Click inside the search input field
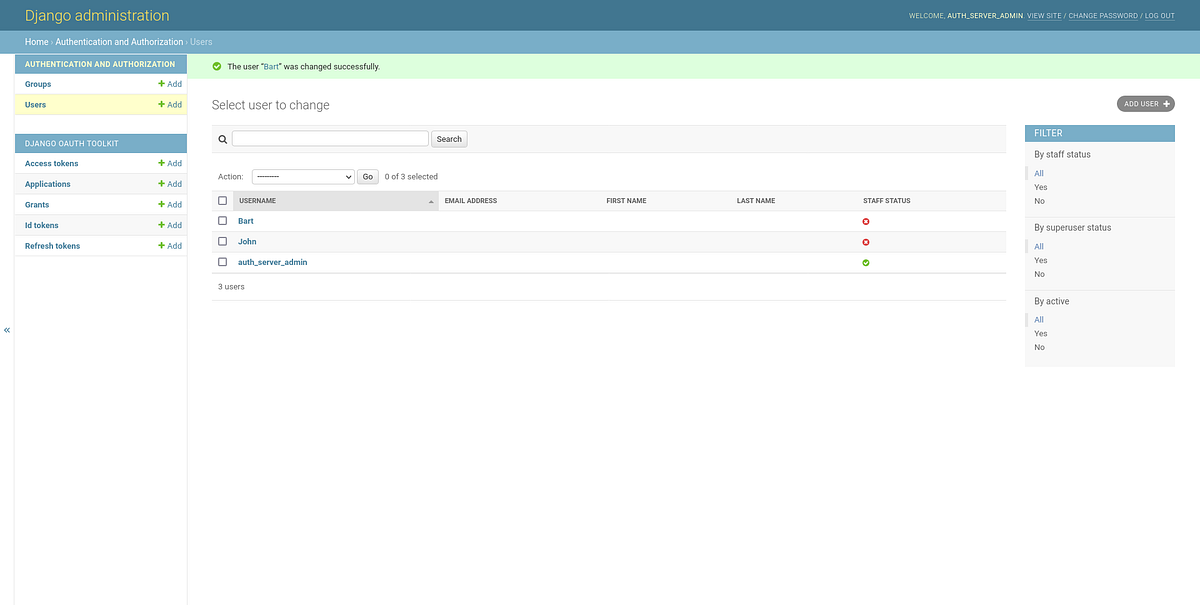 tap(330, 138)
